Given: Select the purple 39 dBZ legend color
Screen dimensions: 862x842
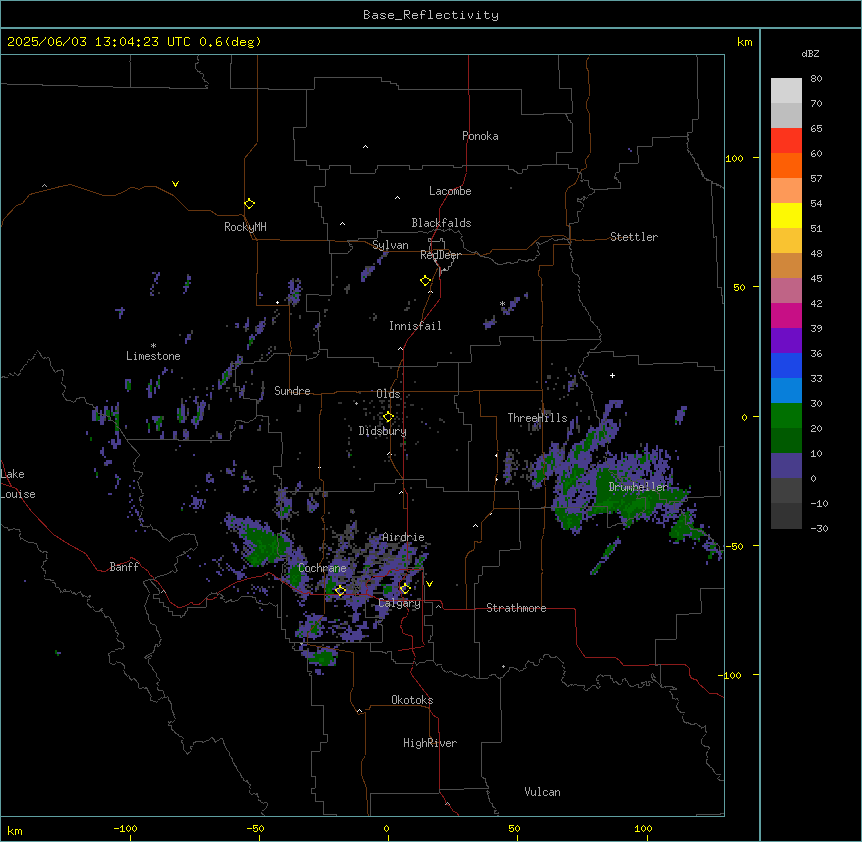Looking at the screenshot, I should coord(786,340).
